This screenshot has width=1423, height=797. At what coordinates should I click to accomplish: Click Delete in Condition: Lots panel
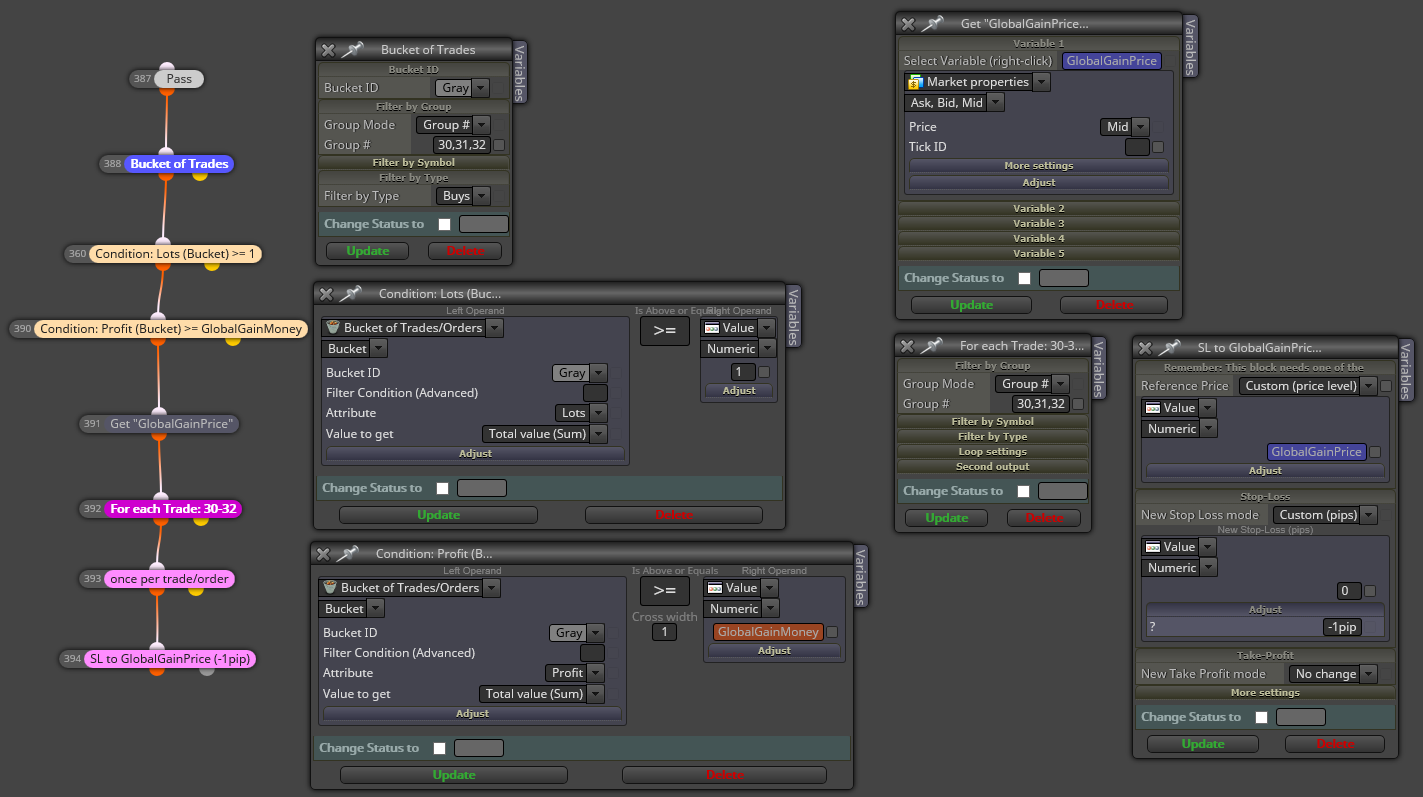click(674, 515)
